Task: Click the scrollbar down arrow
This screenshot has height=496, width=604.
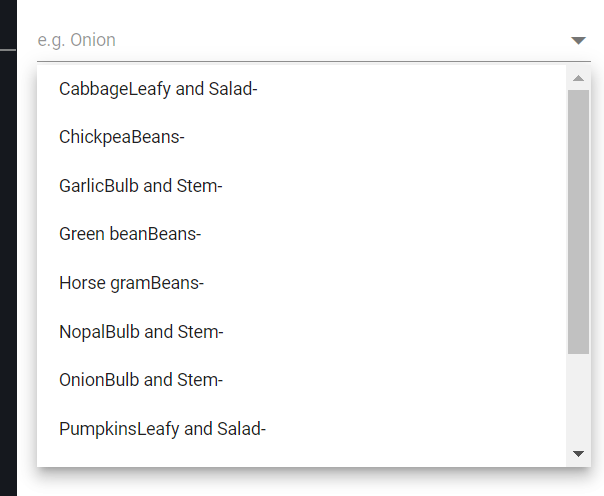Action: click(x=578, y=454)
